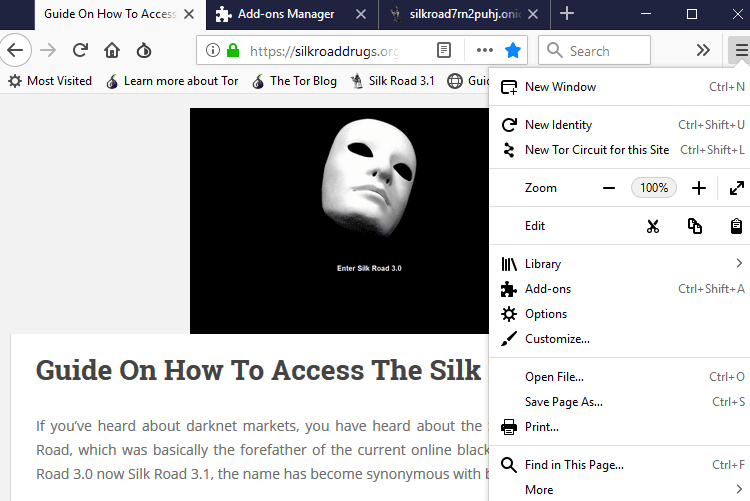Open page actions three-dot menu
Viewport: 750px width, 501px height.
pyautogui.click(x=485, y=50)
